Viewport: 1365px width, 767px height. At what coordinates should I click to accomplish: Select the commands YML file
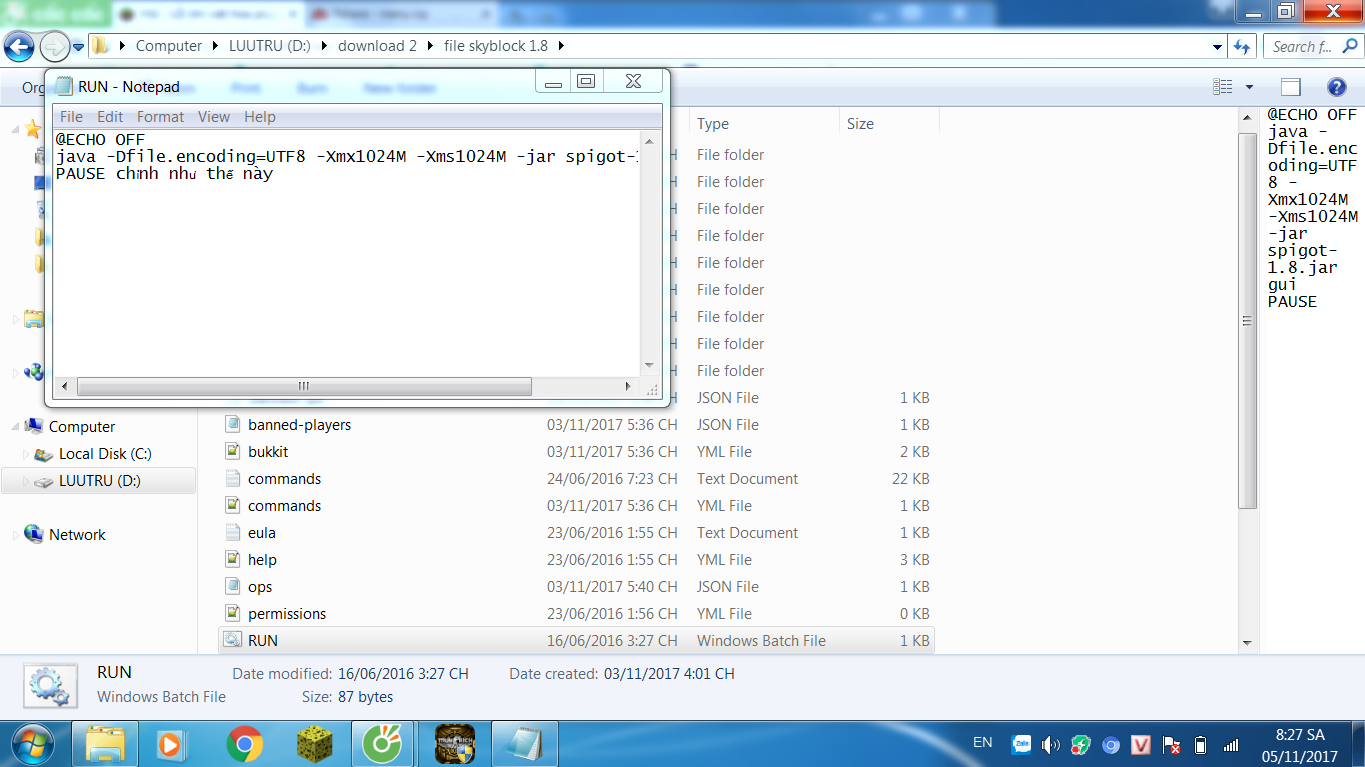point(577,506)
